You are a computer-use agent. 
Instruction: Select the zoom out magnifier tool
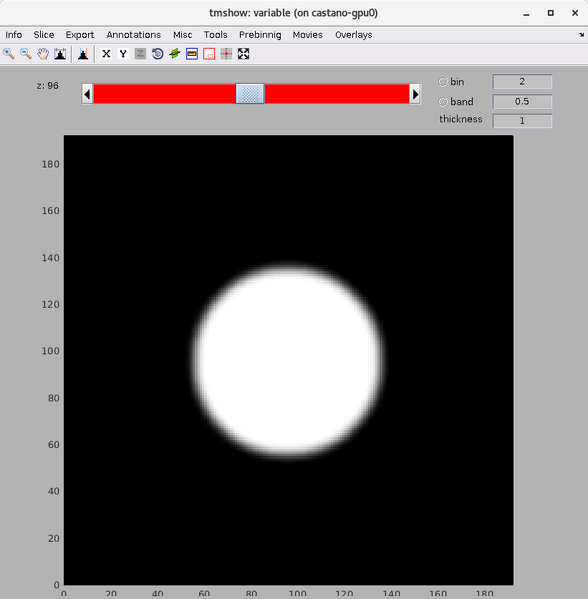tap(26, 54)
